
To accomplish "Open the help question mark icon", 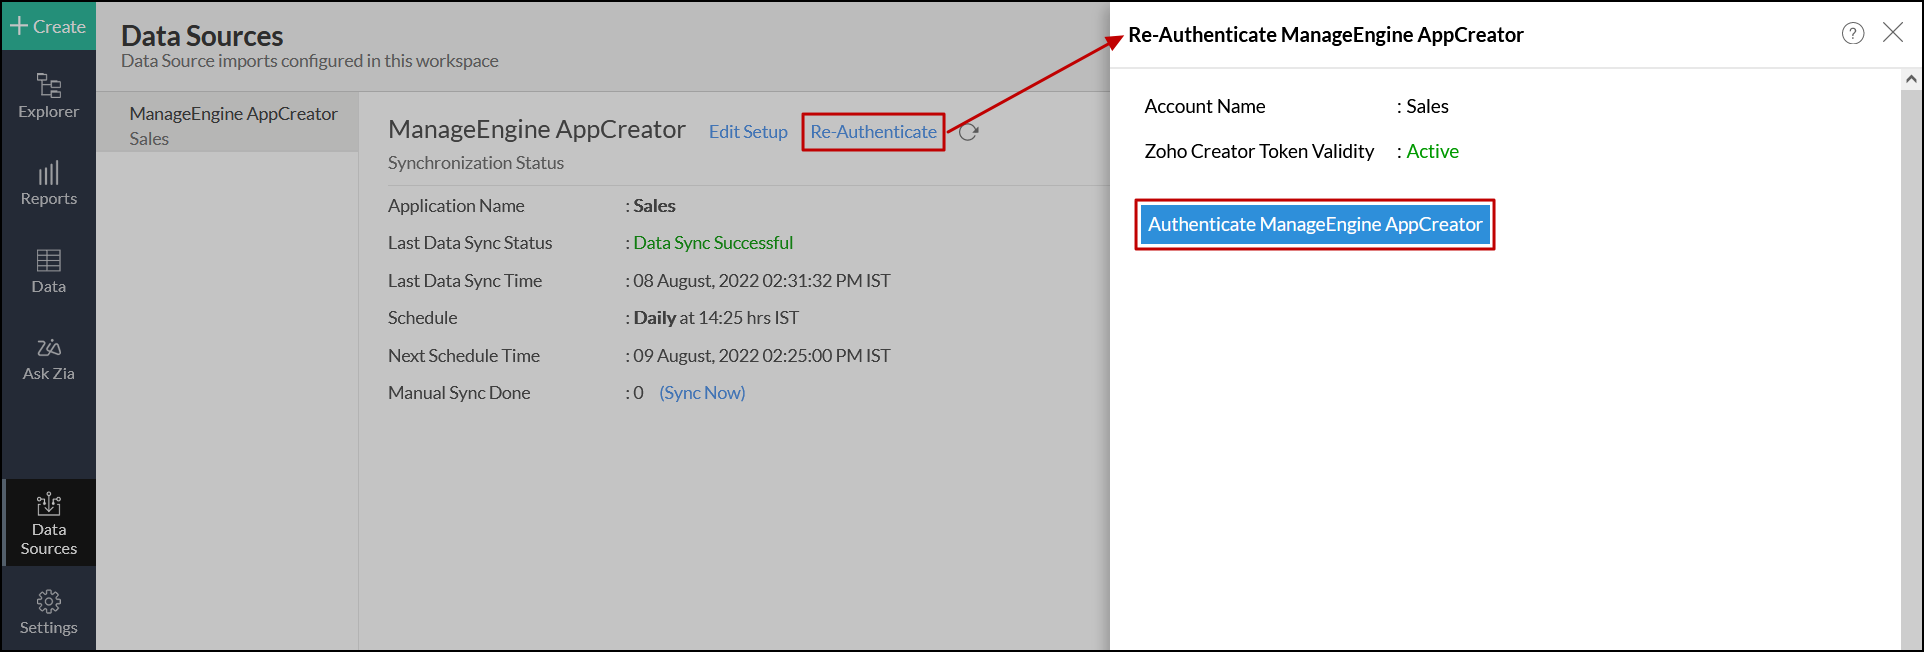I will [x=1853, y=33].
